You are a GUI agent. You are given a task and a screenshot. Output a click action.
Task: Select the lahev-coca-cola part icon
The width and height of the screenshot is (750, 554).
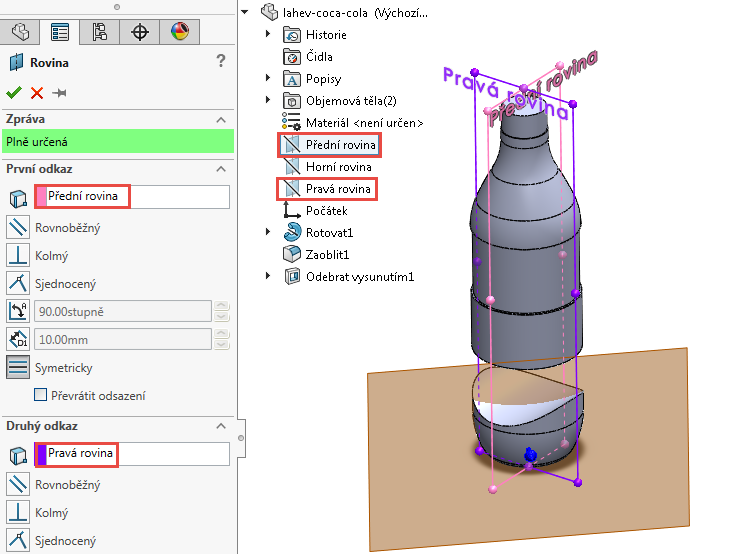click(x=269, y=12)
